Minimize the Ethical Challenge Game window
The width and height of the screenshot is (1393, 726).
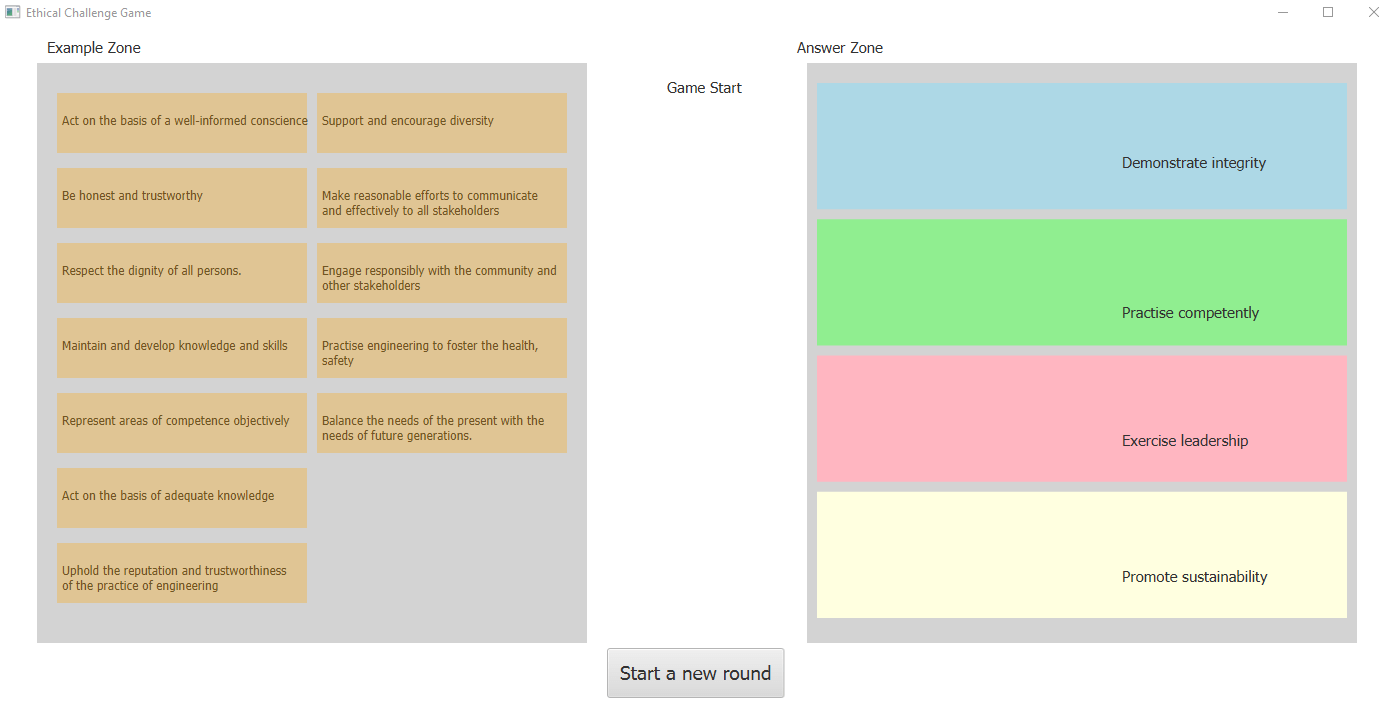point(1282,13)
